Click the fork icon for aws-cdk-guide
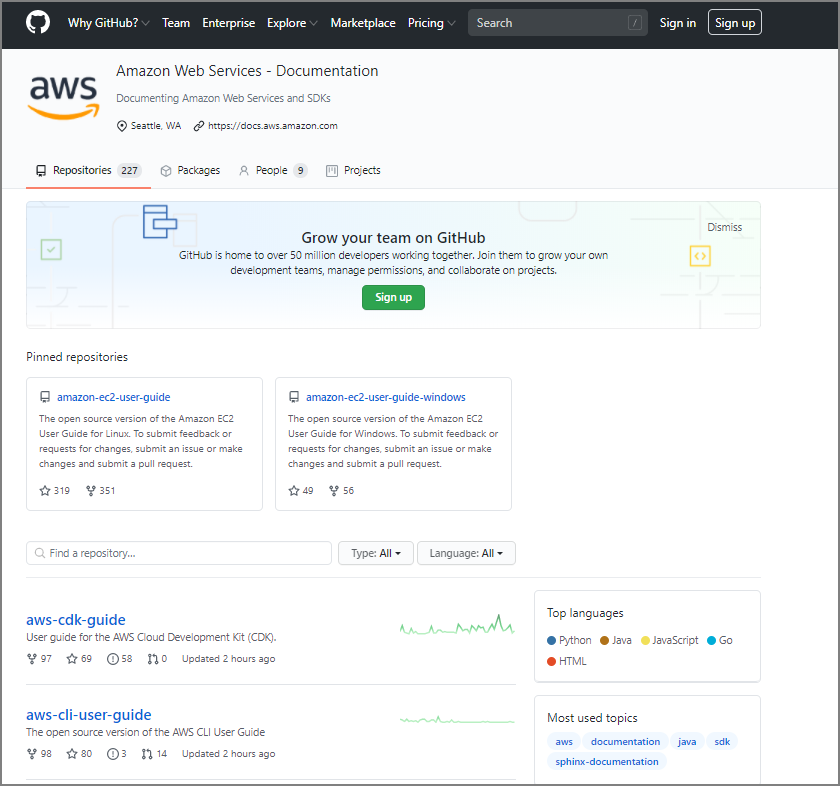840x786 pixels. click(x=32, y=659)
